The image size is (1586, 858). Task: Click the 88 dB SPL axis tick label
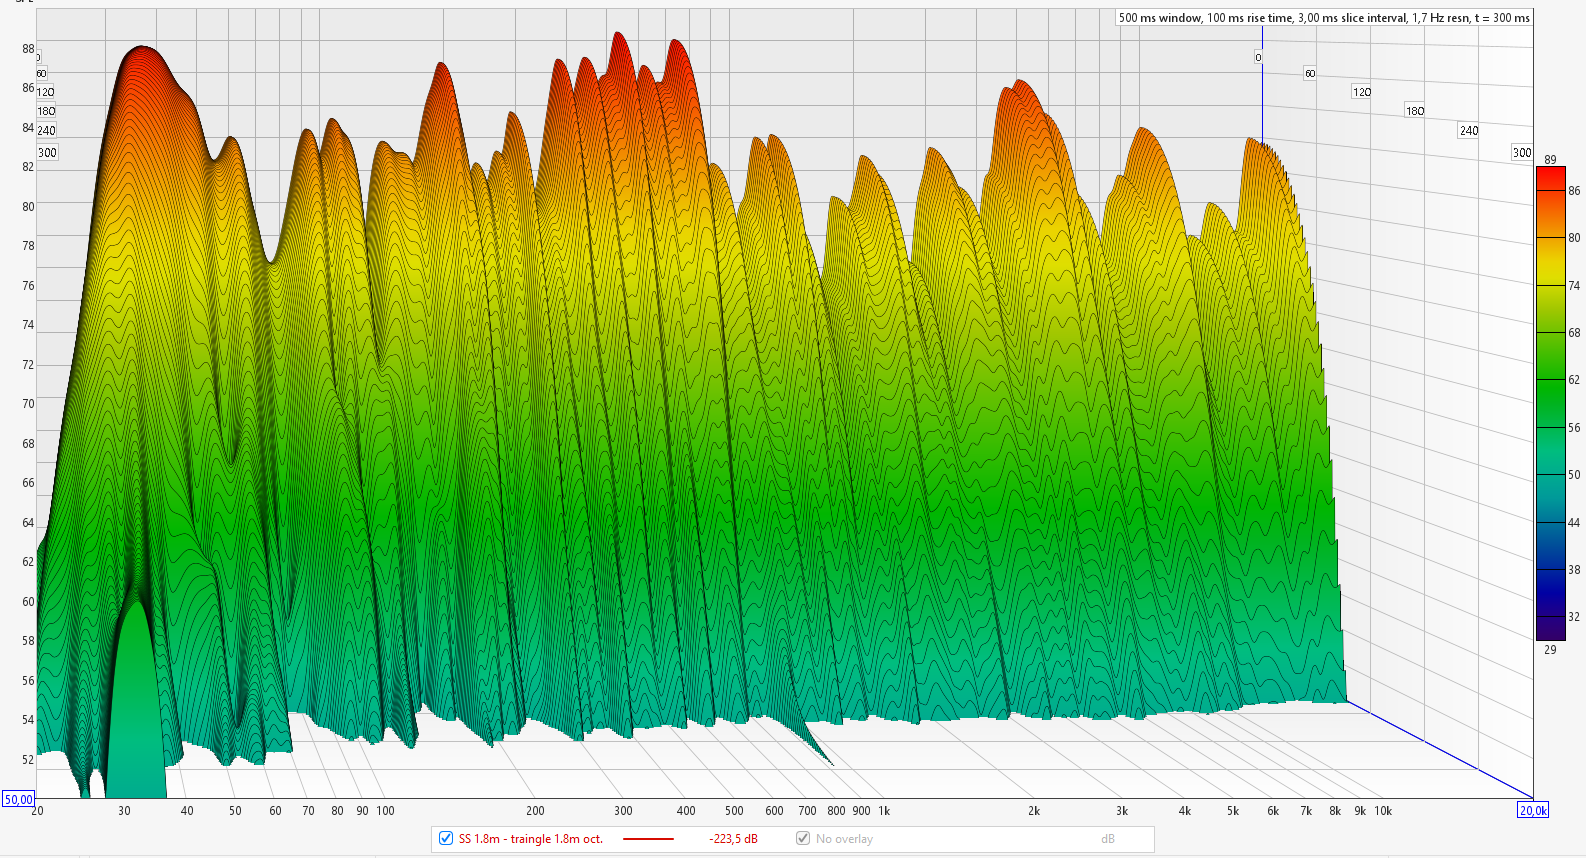pyautogui.click(x=28, y=49)
